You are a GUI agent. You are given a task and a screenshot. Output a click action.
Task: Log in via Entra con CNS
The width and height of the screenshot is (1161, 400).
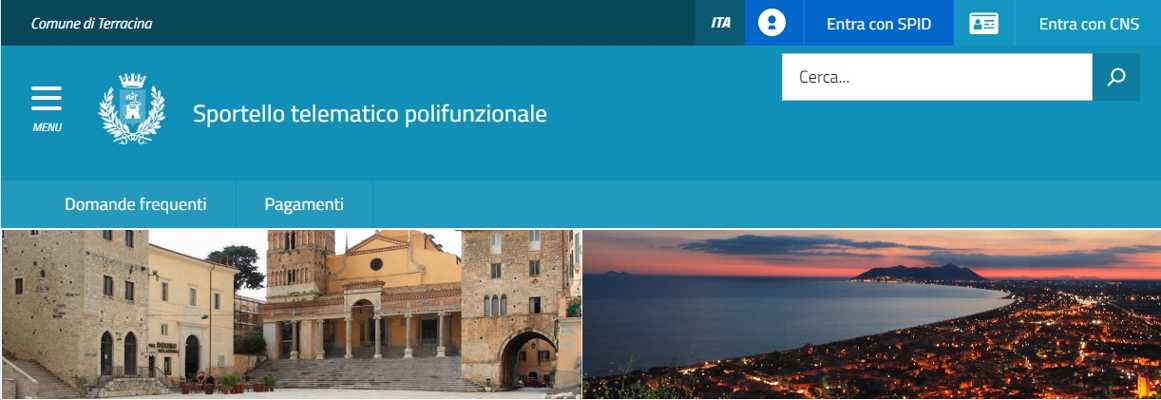point(1088,24)
